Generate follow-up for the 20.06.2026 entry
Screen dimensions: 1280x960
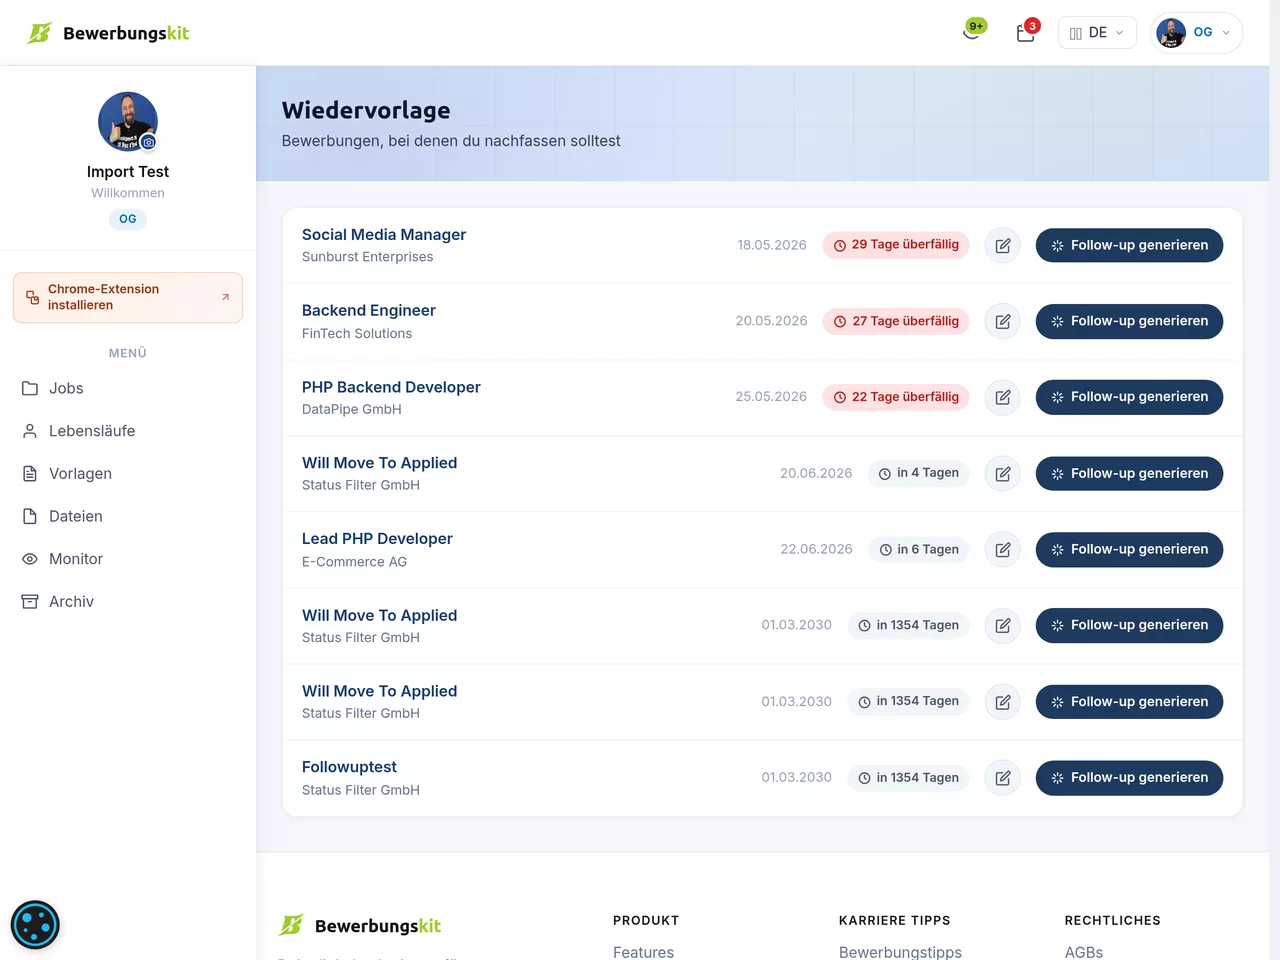(1129, 473)
